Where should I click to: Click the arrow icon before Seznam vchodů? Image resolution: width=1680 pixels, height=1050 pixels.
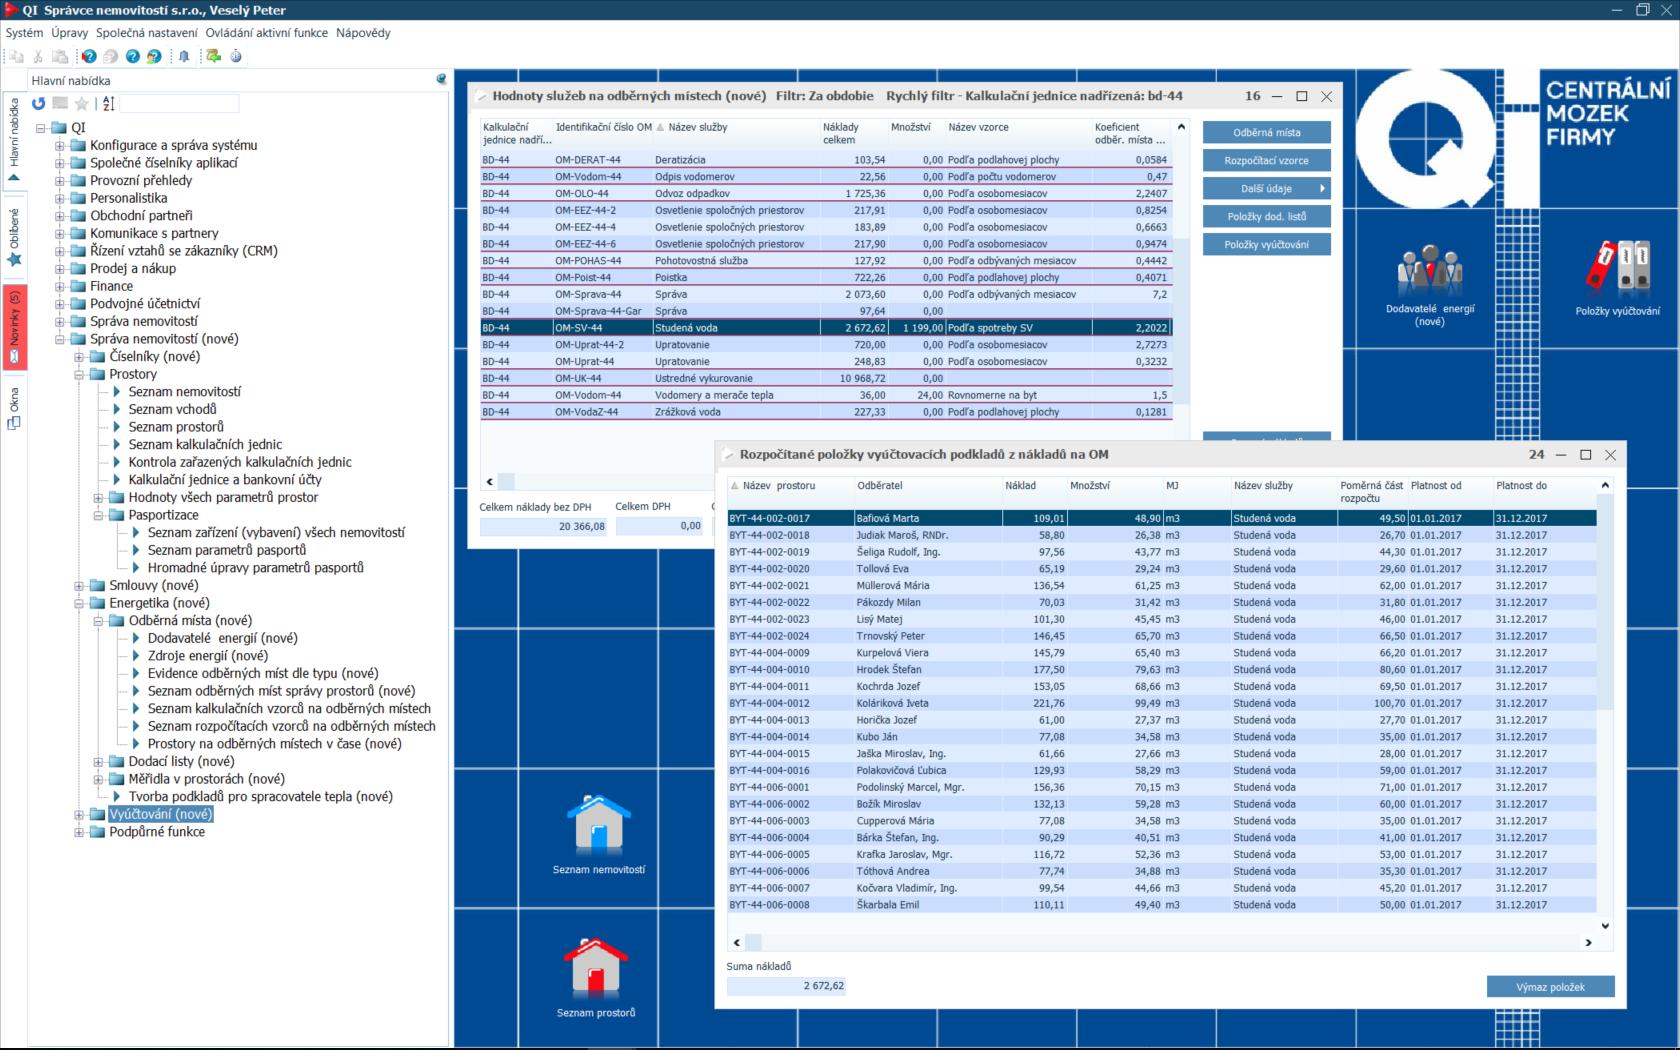[117, 409]
